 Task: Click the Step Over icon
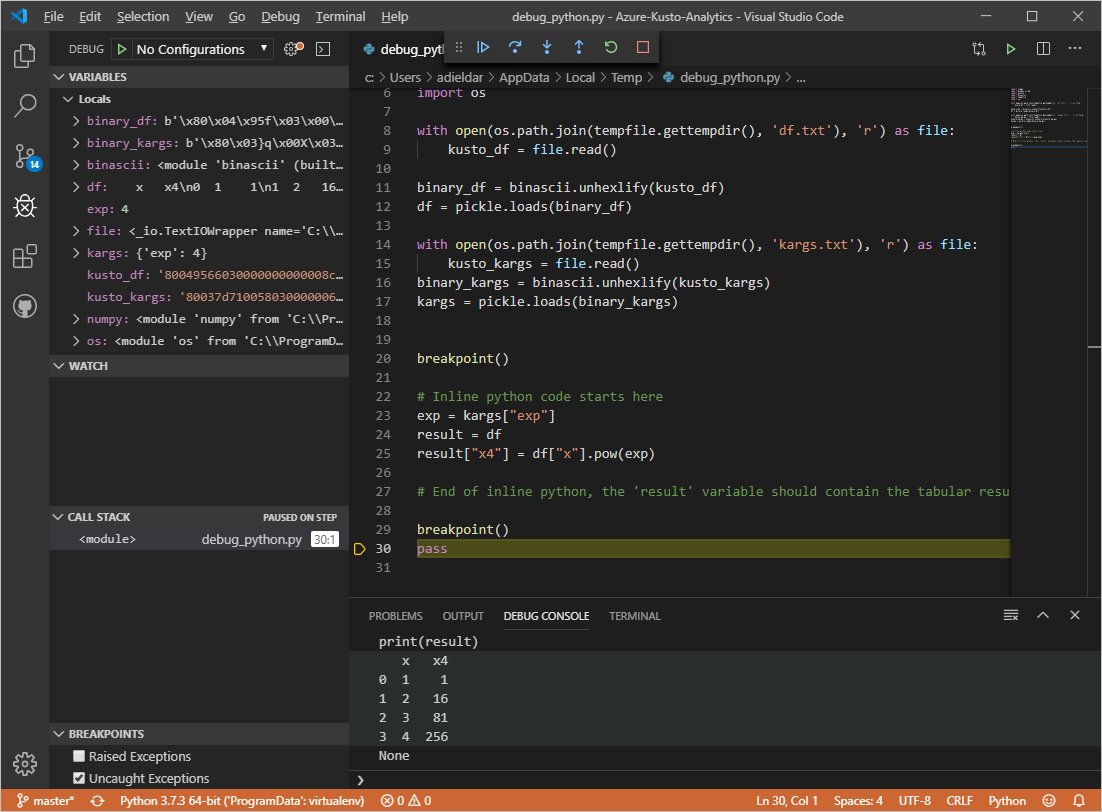click(x=514, y=47)
